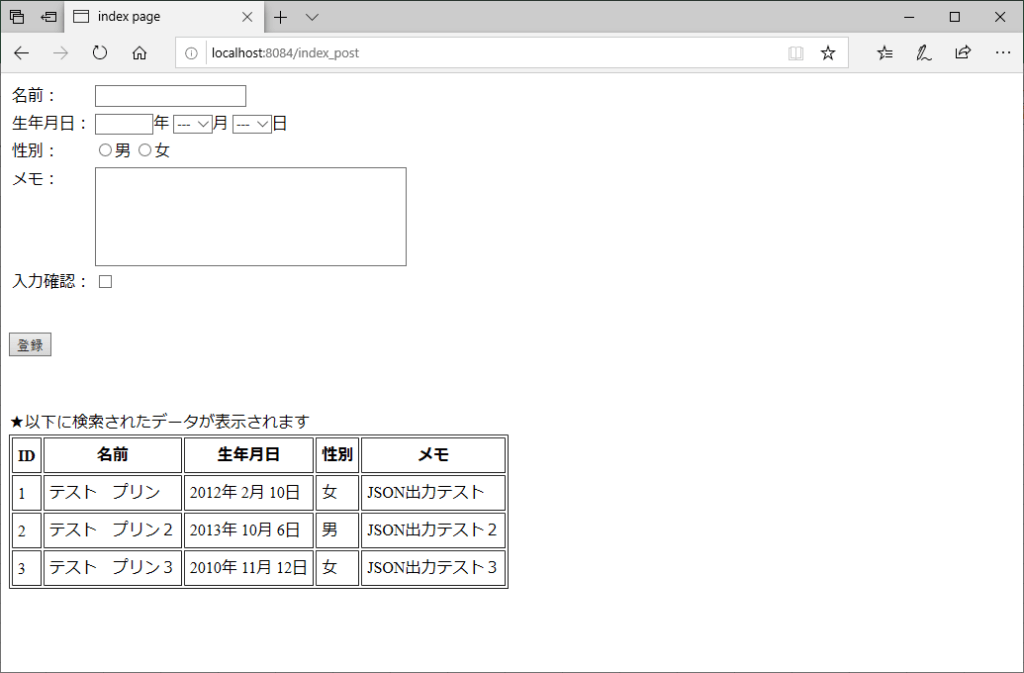Open a new browser tab
The height and width of the screenshot is (673, 1024).
[283, 17]
